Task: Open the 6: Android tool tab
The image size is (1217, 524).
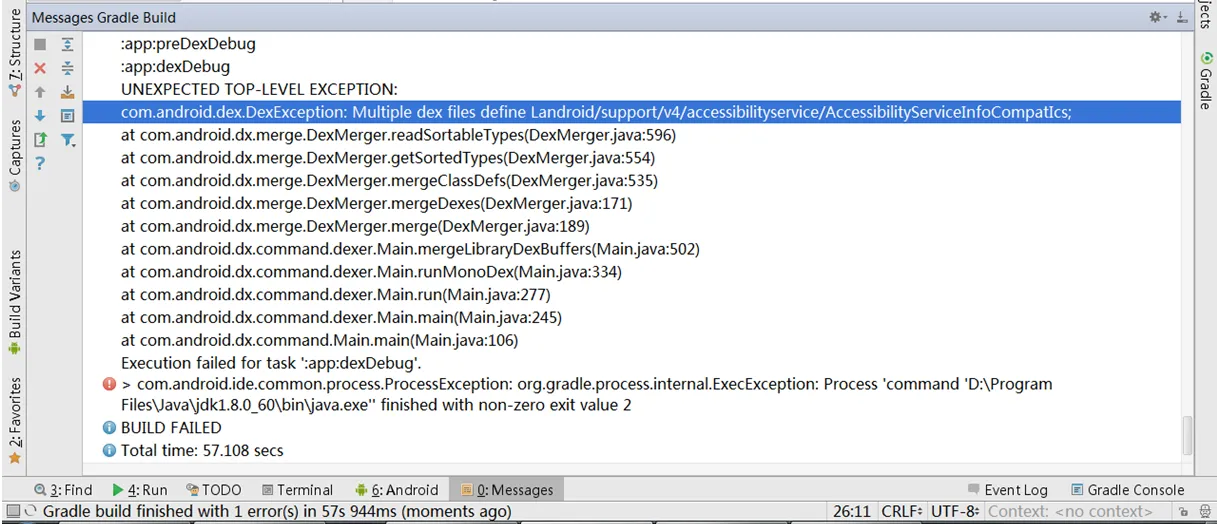Action: [x=396, y=490]
